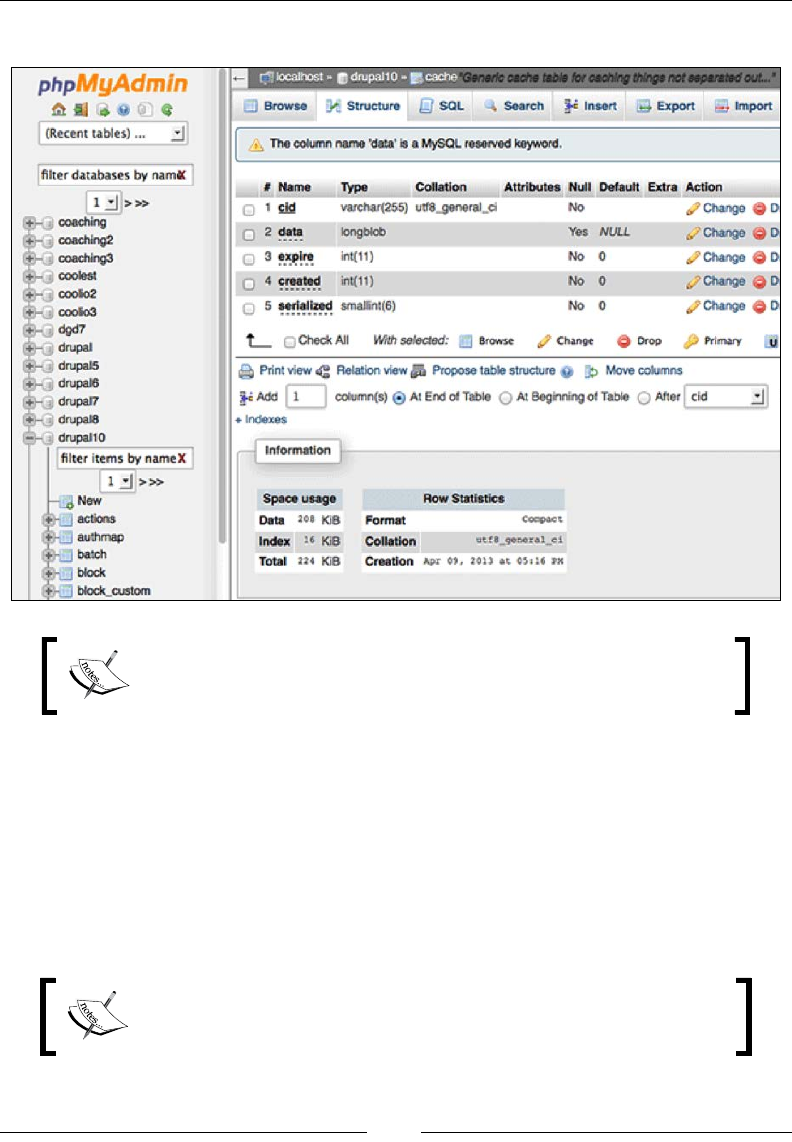Click the red Drop icon for serialized

coord(759,307)
